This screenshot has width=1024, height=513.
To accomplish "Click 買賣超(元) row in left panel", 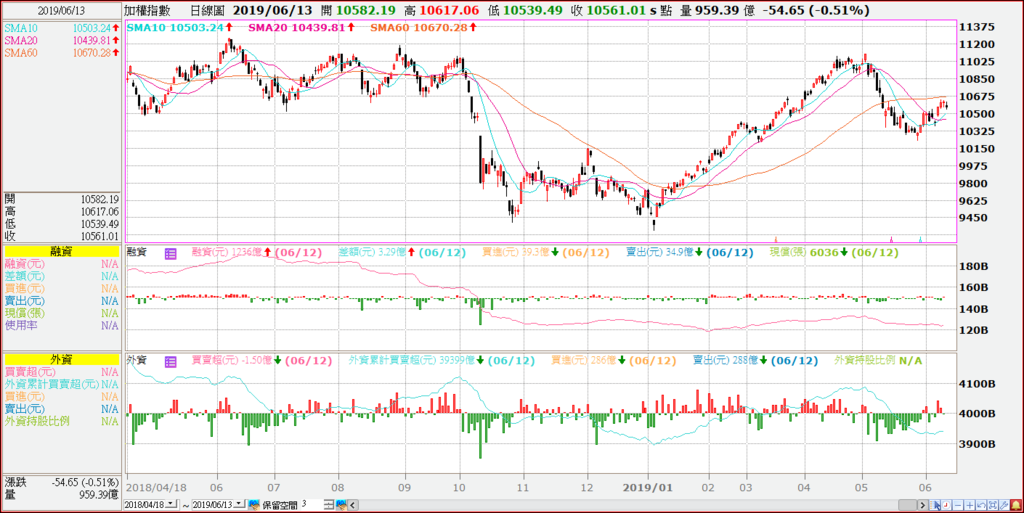I will point(61,371).
